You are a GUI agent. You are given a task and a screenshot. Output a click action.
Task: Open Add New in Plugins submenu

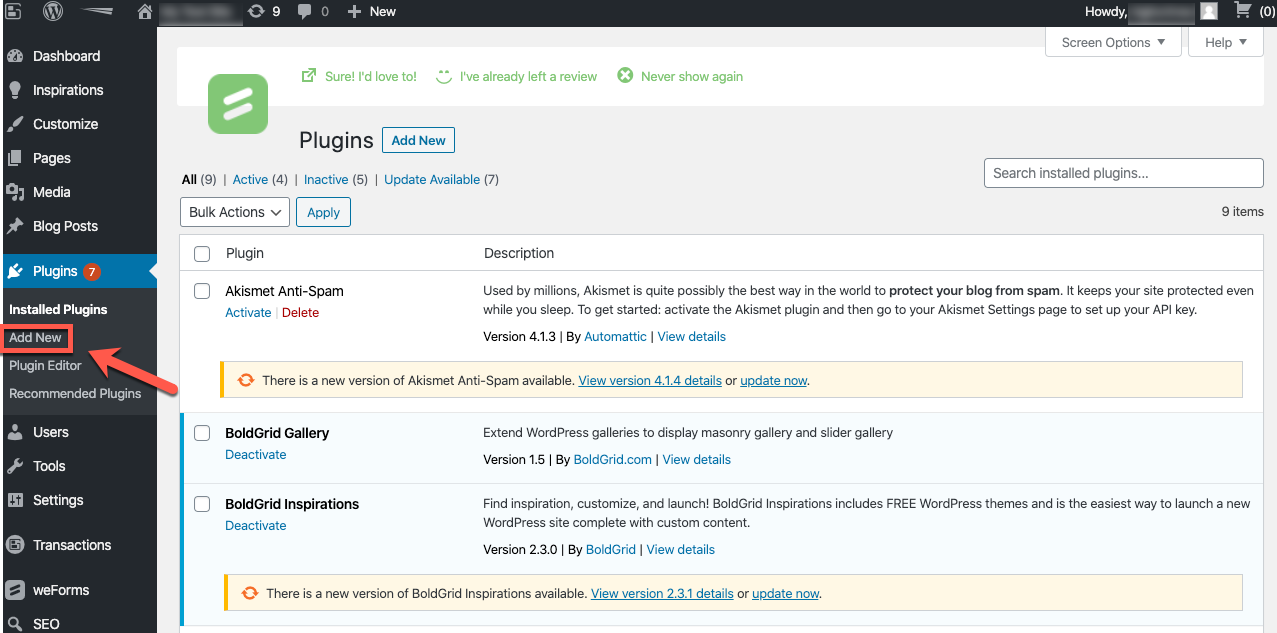(x=36, y=338)
